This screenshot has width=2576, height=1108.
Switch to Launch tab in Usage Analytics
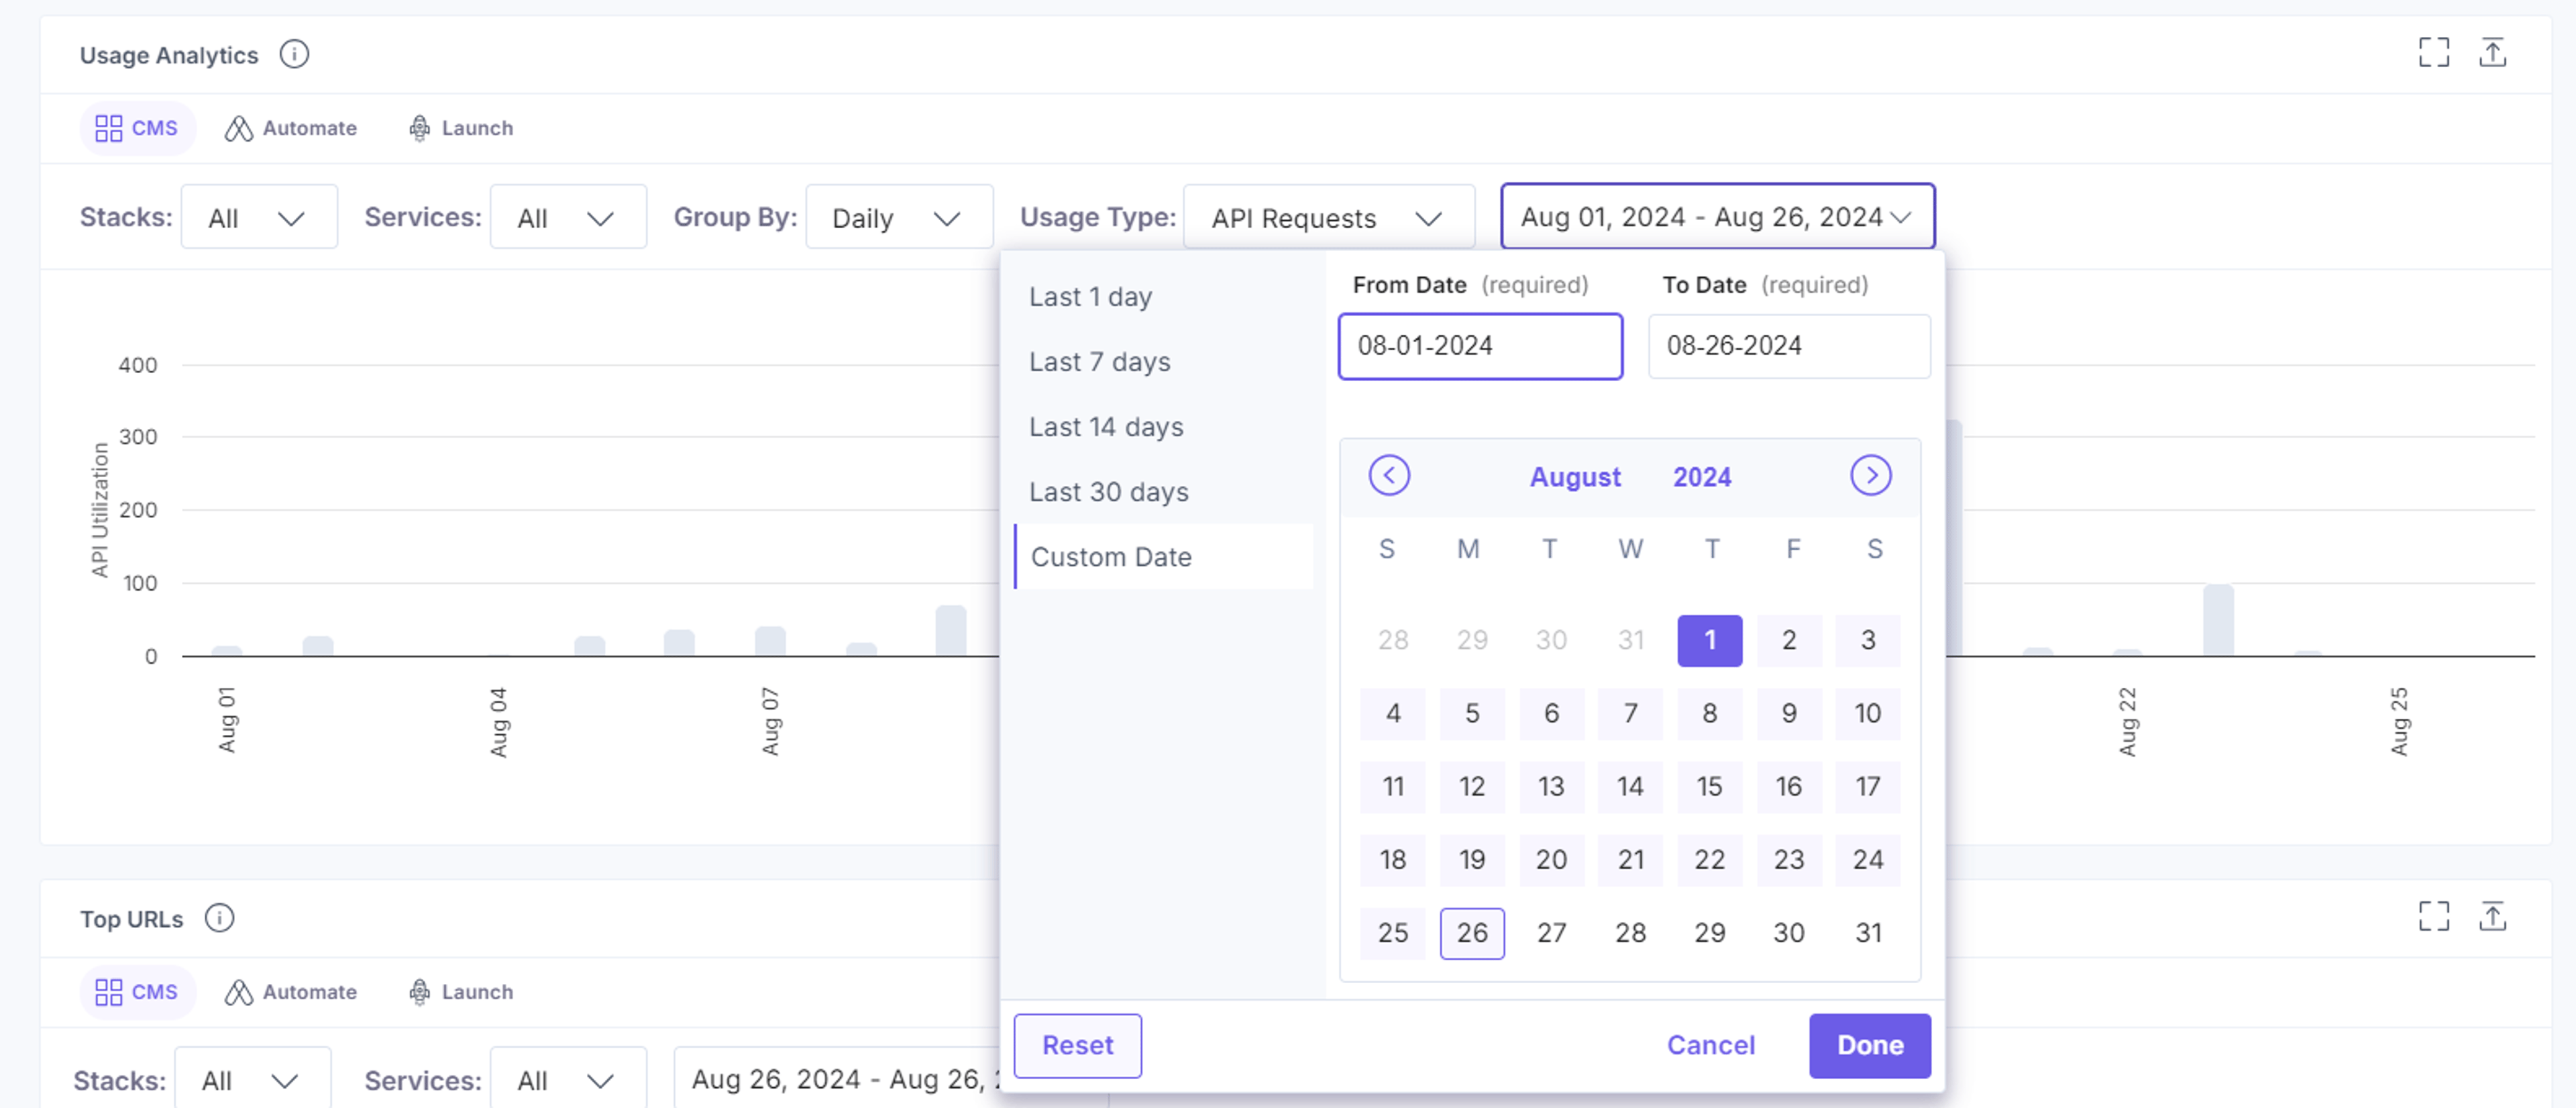click(x=461, y=128)
